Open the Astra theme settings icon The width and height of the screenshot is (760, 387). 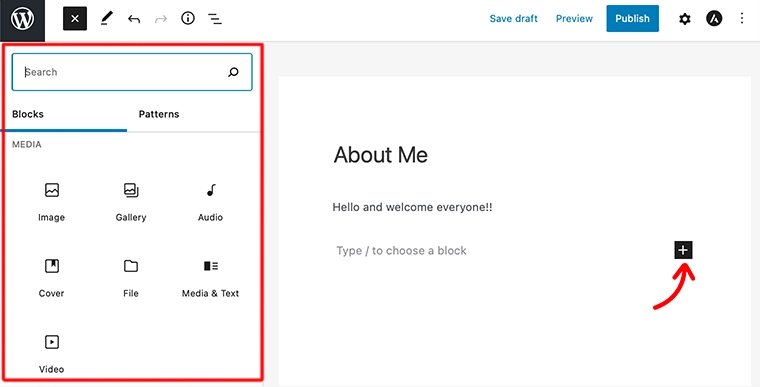[x=714, y=19]
